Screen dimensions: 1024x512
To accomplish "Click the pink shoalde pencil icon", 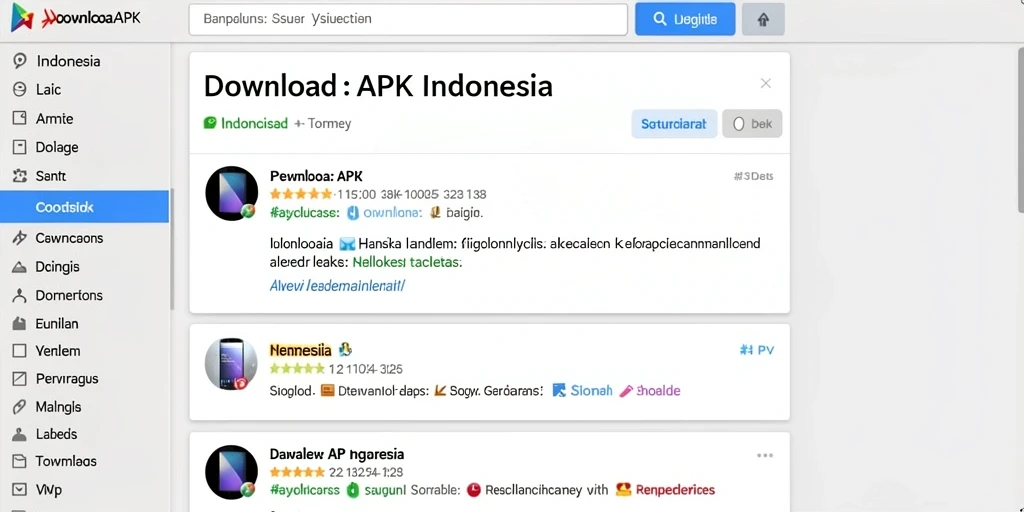I will point(626,391).
